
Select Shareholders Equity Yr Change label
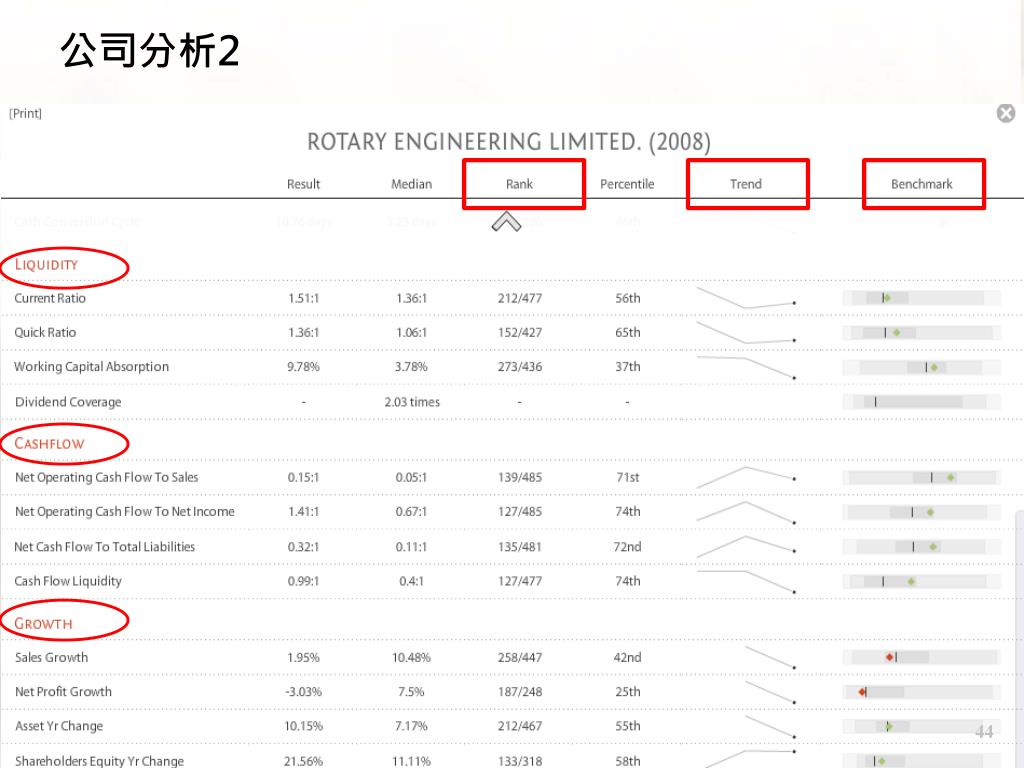[x=99, y=761]
